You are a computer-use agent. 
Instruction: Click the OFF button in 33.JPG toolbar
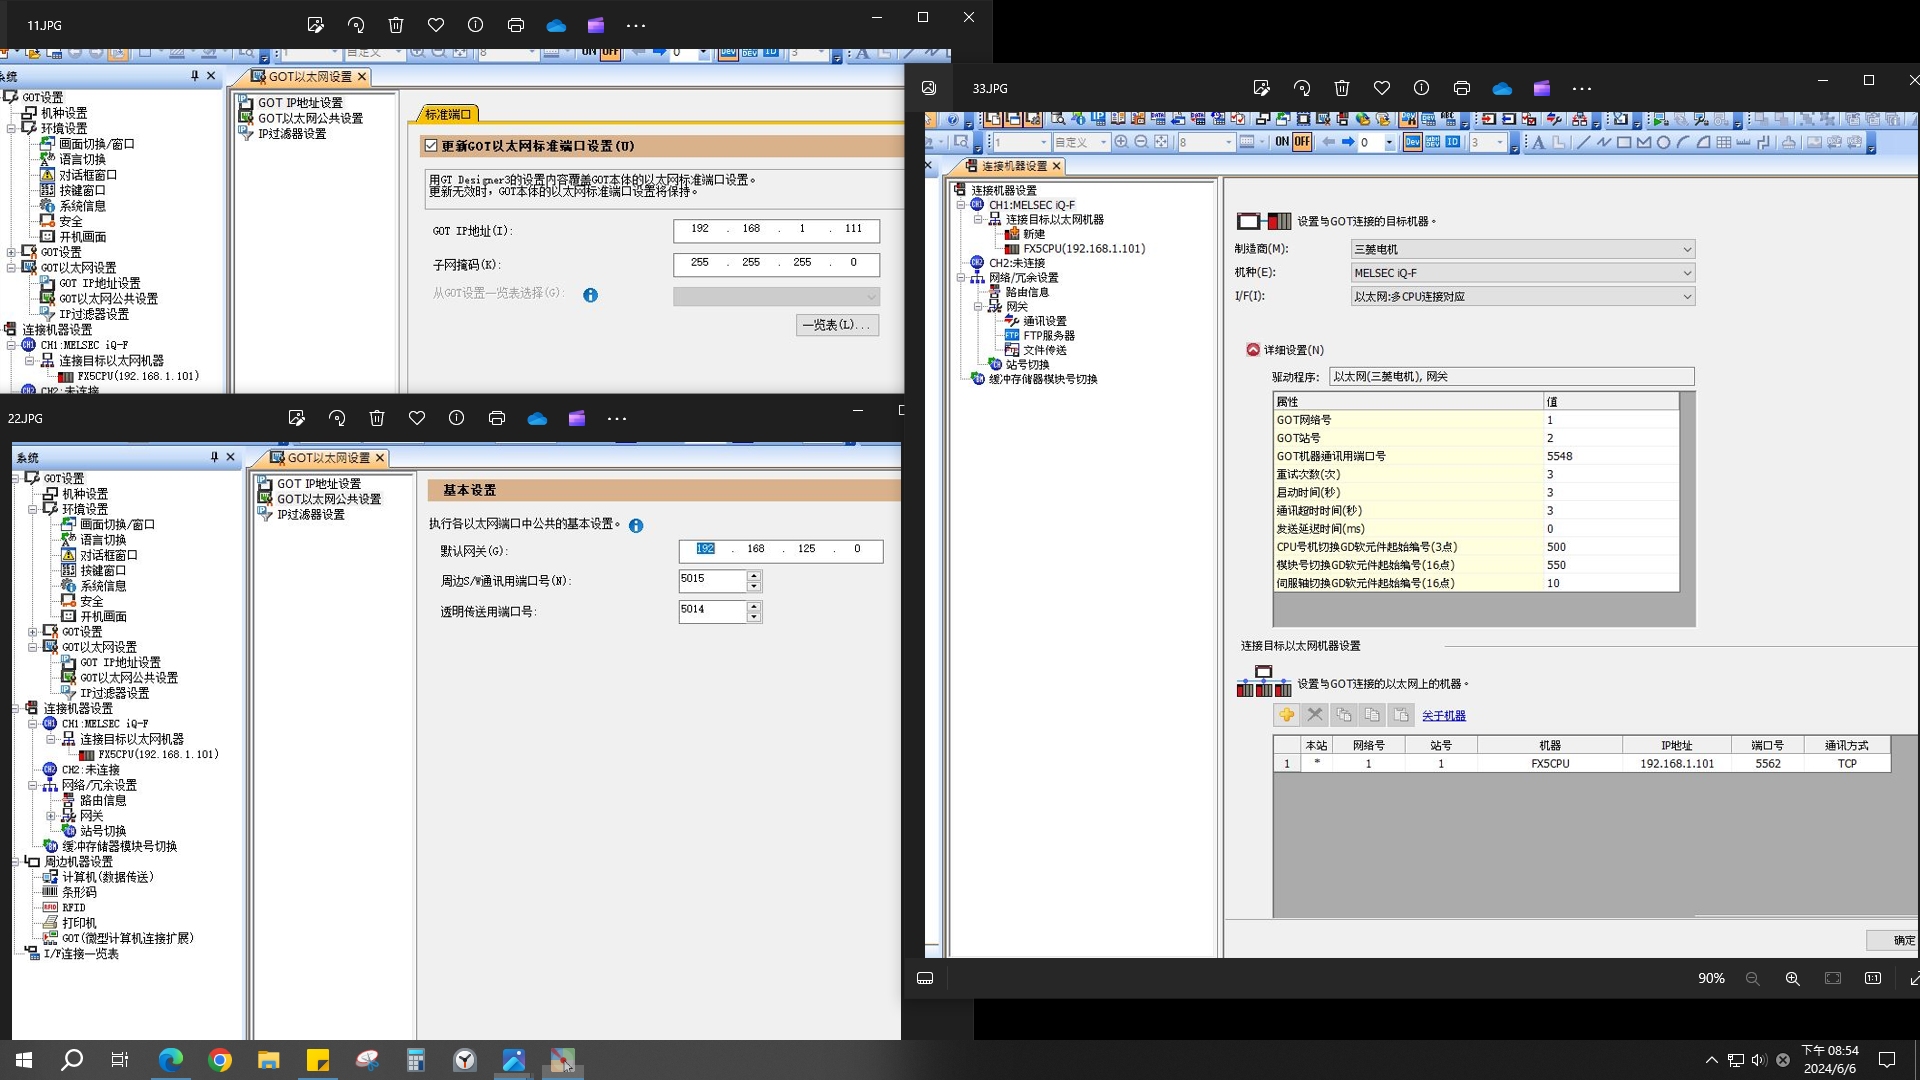(1302, 142)
